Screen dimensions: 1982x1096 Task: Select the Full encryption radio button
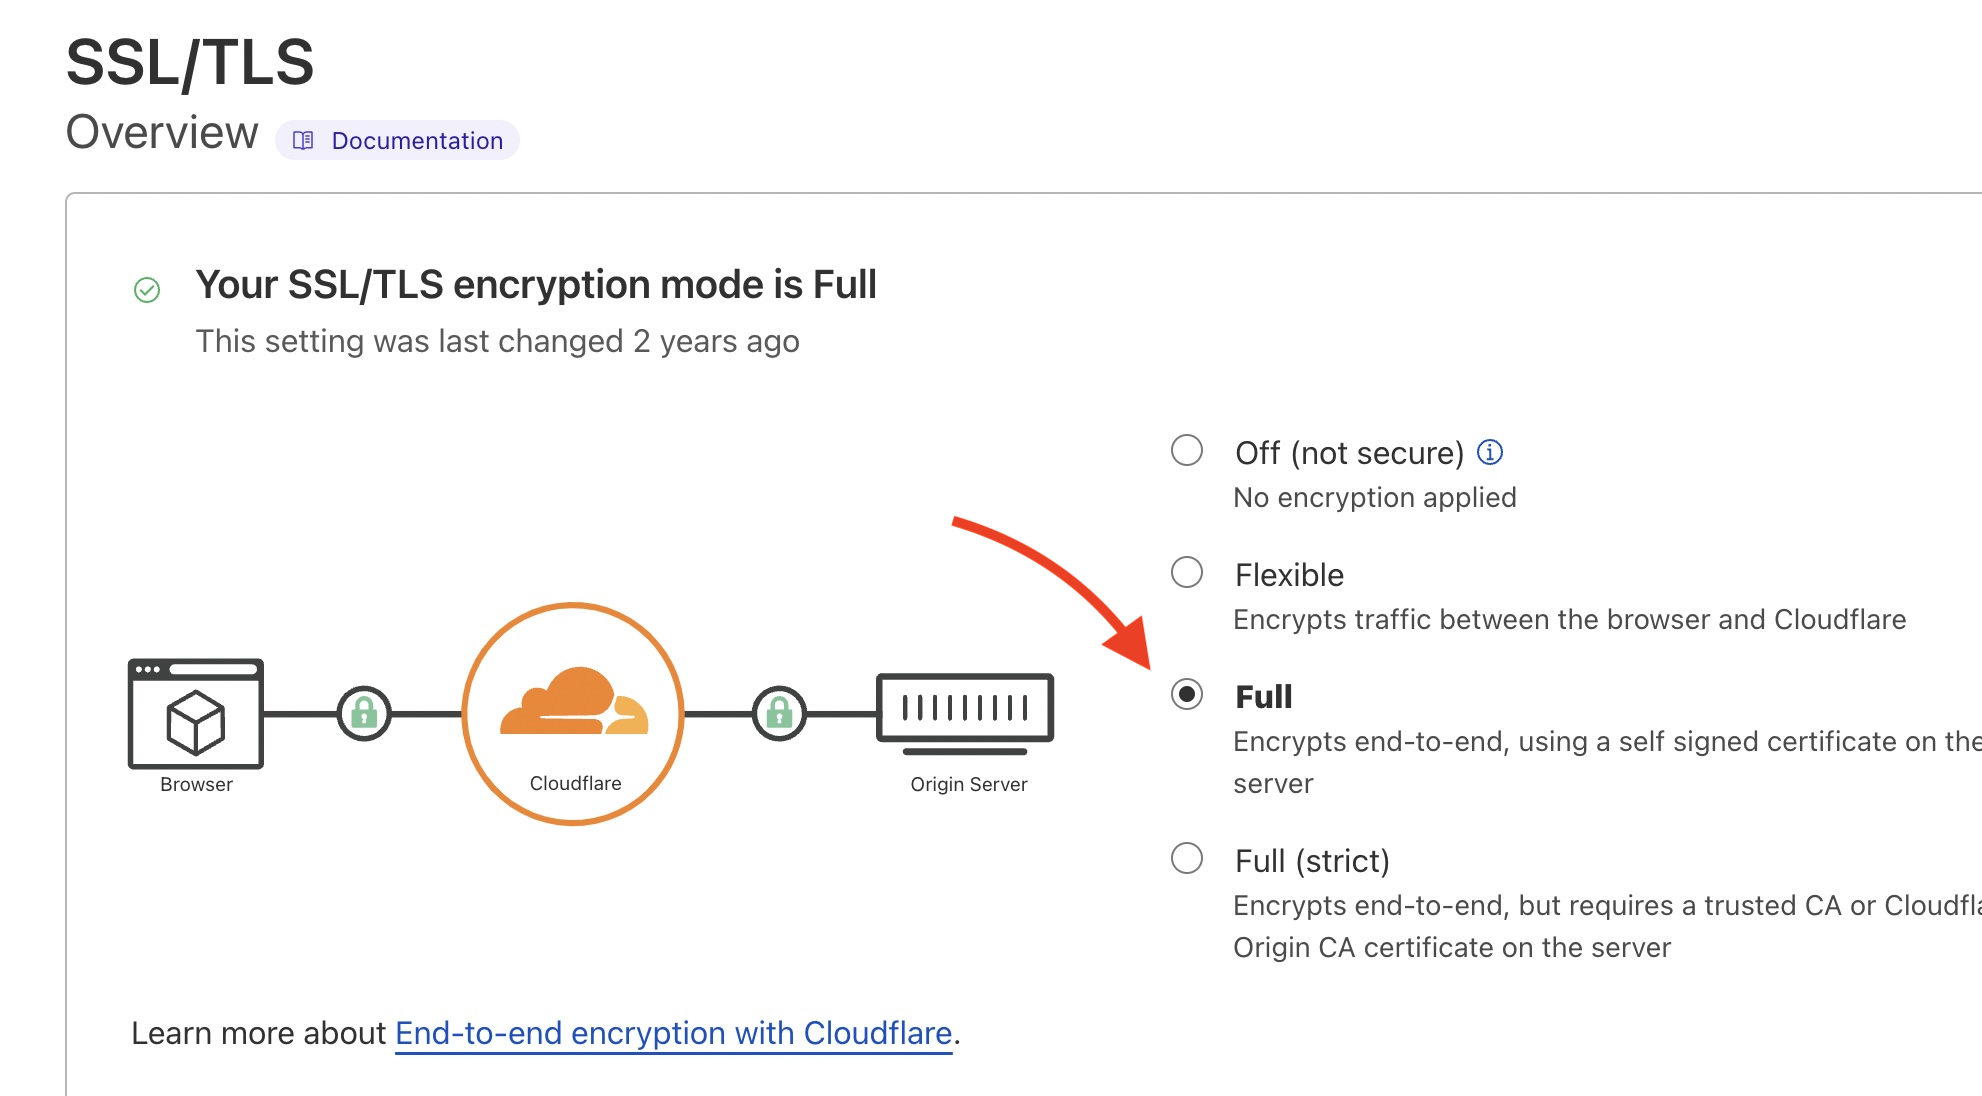[x=1187, y=694]
